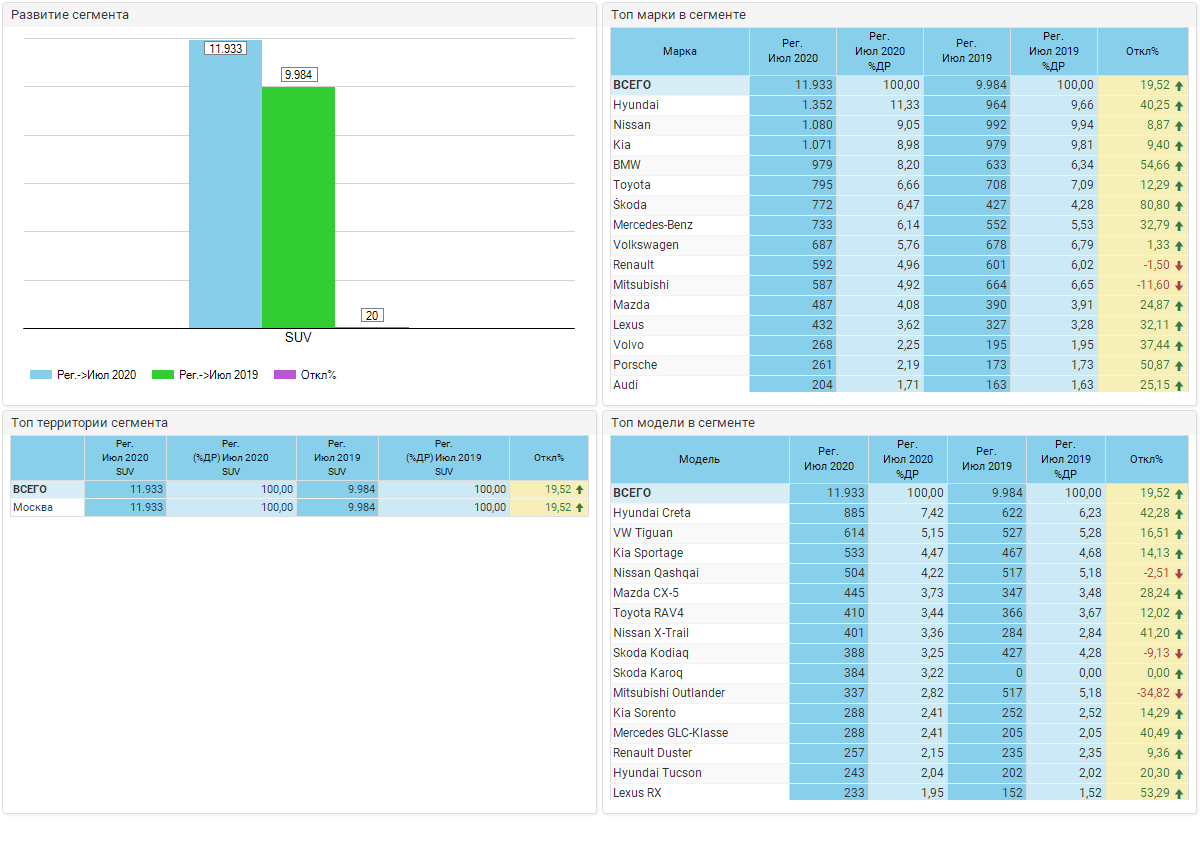1200x848 pixels.
Task: Select the Hyundai Creta model row
Action: (x=899, y=513)
